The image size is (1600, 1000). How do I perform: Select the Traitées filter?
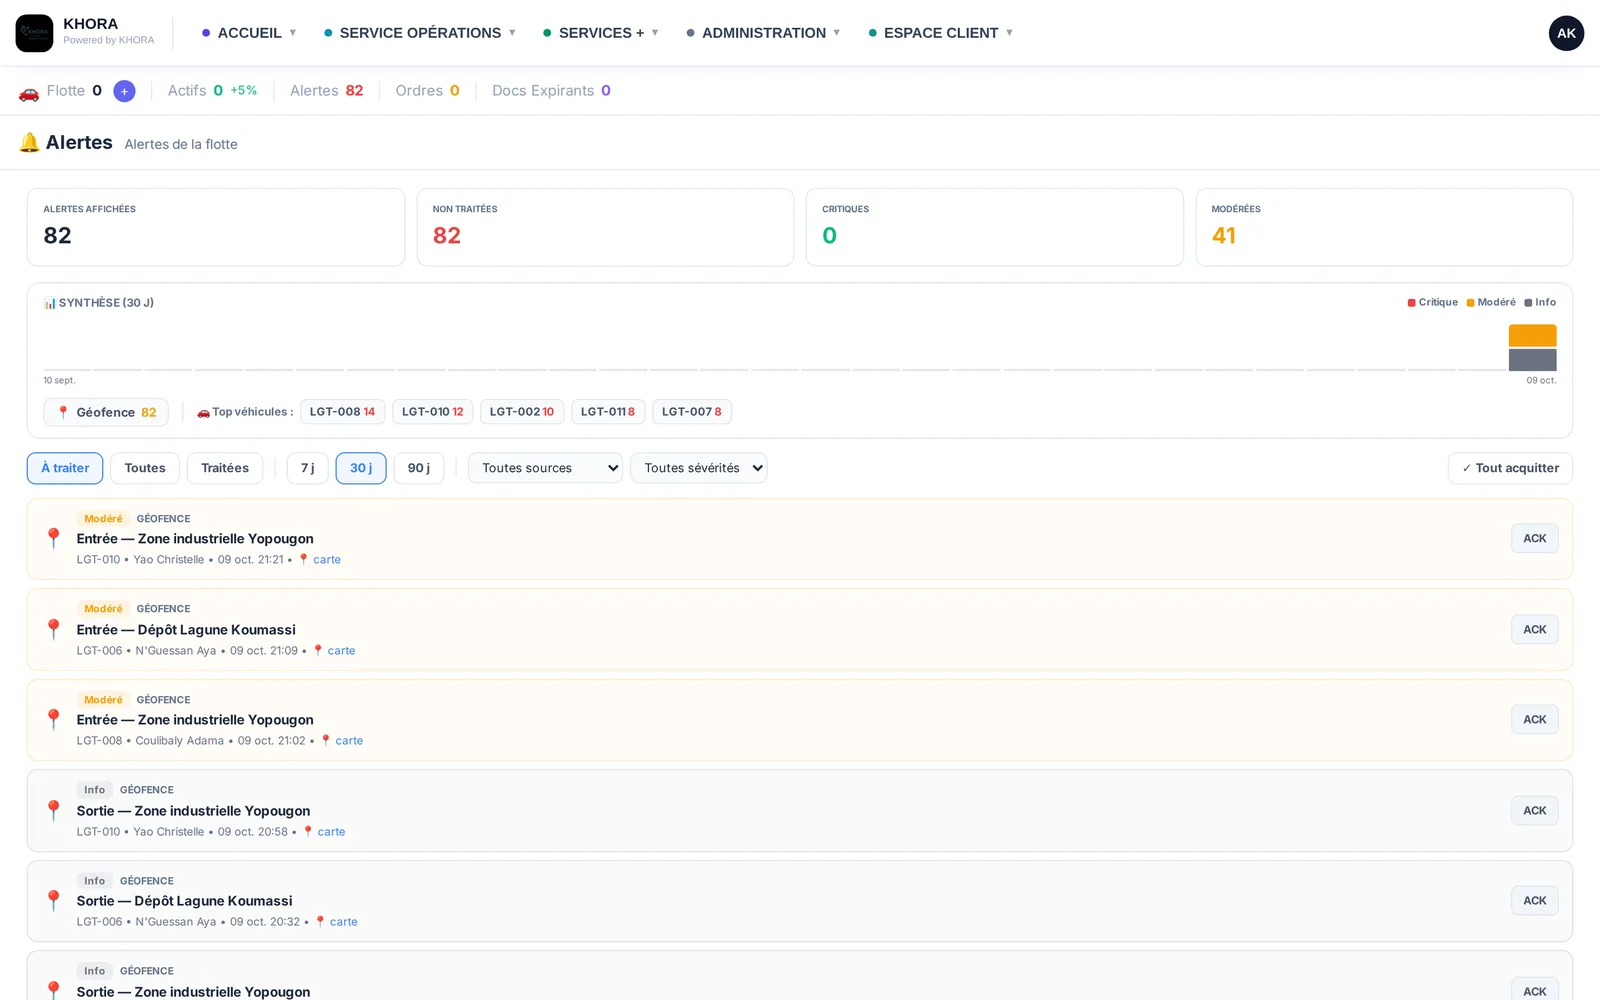225,468
